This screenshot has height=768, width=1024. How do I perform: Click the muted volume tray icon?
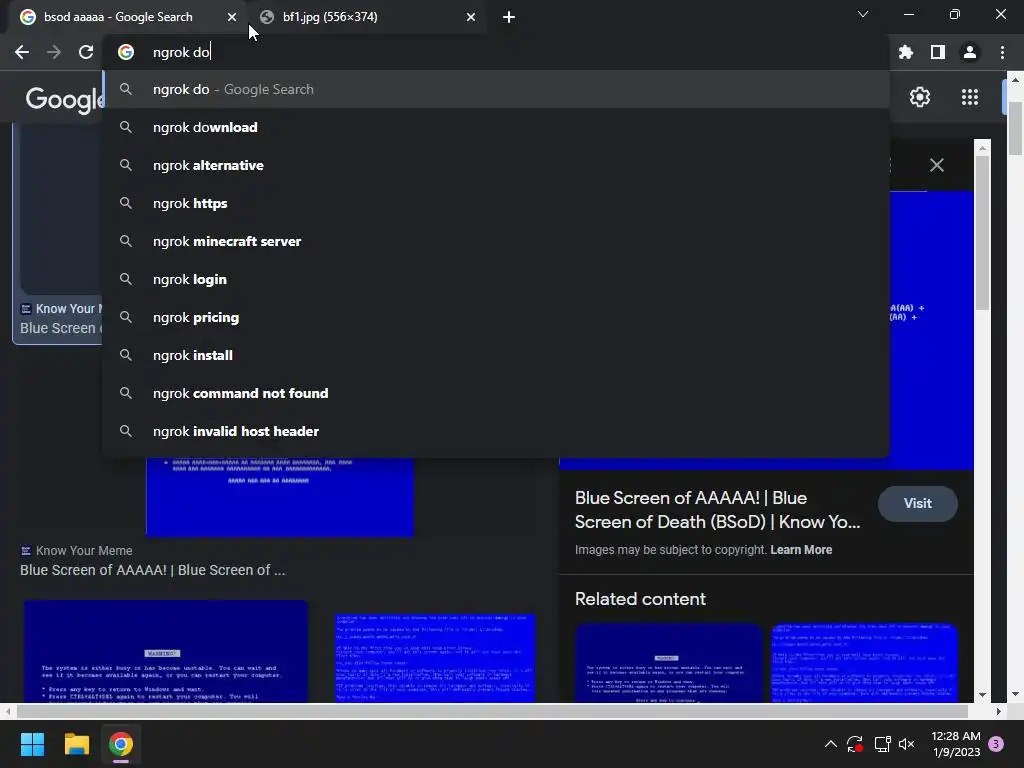tap(906, 744)
